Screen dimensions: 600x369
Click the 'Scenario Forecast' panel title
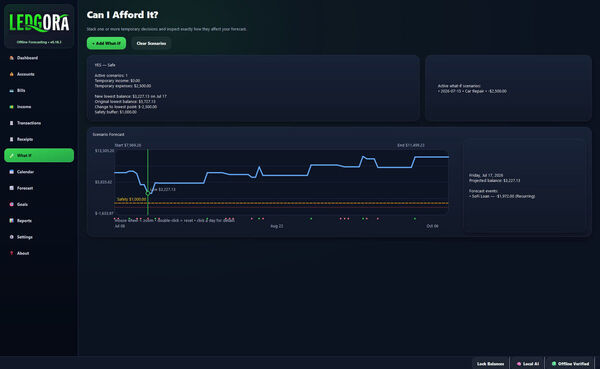[x=108, y=134]
